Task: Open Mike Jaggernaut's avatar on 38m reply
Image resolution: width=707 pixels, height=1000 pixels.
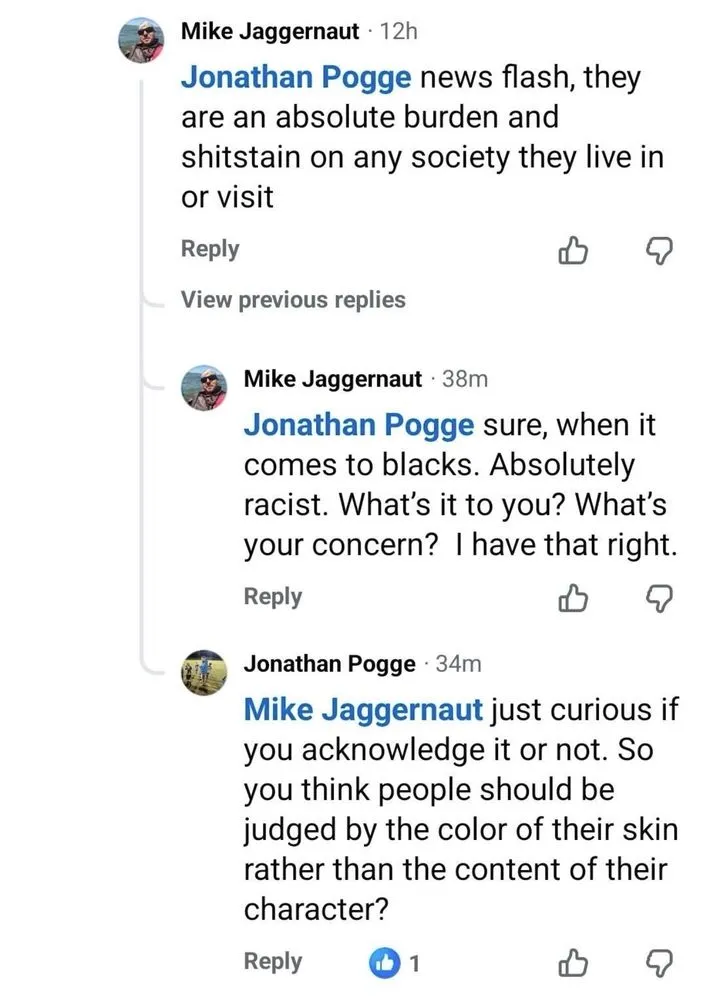Action: point(208,387)
